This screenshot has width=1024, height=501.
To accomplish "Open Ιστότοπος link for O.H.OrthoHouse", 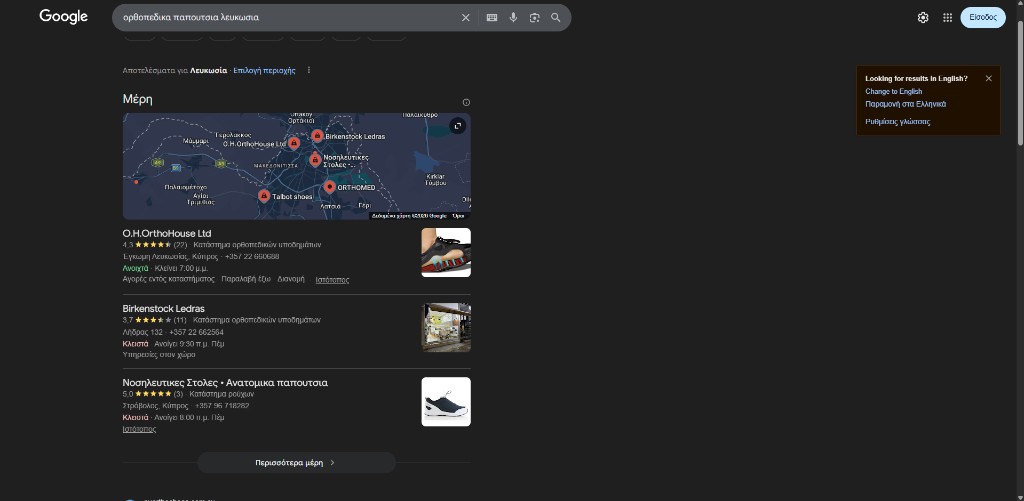I will coord(332,280).
